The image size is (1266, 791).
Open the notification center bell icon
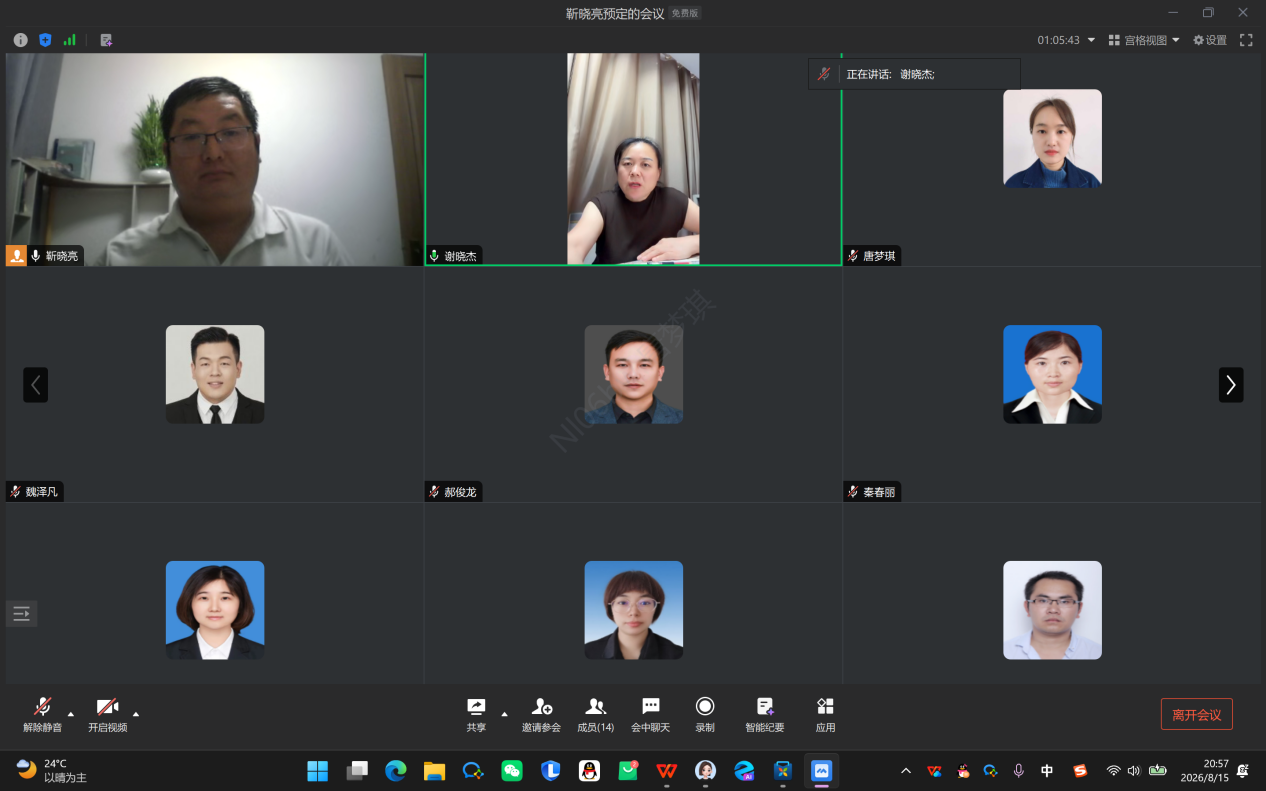pos(1243,770)
